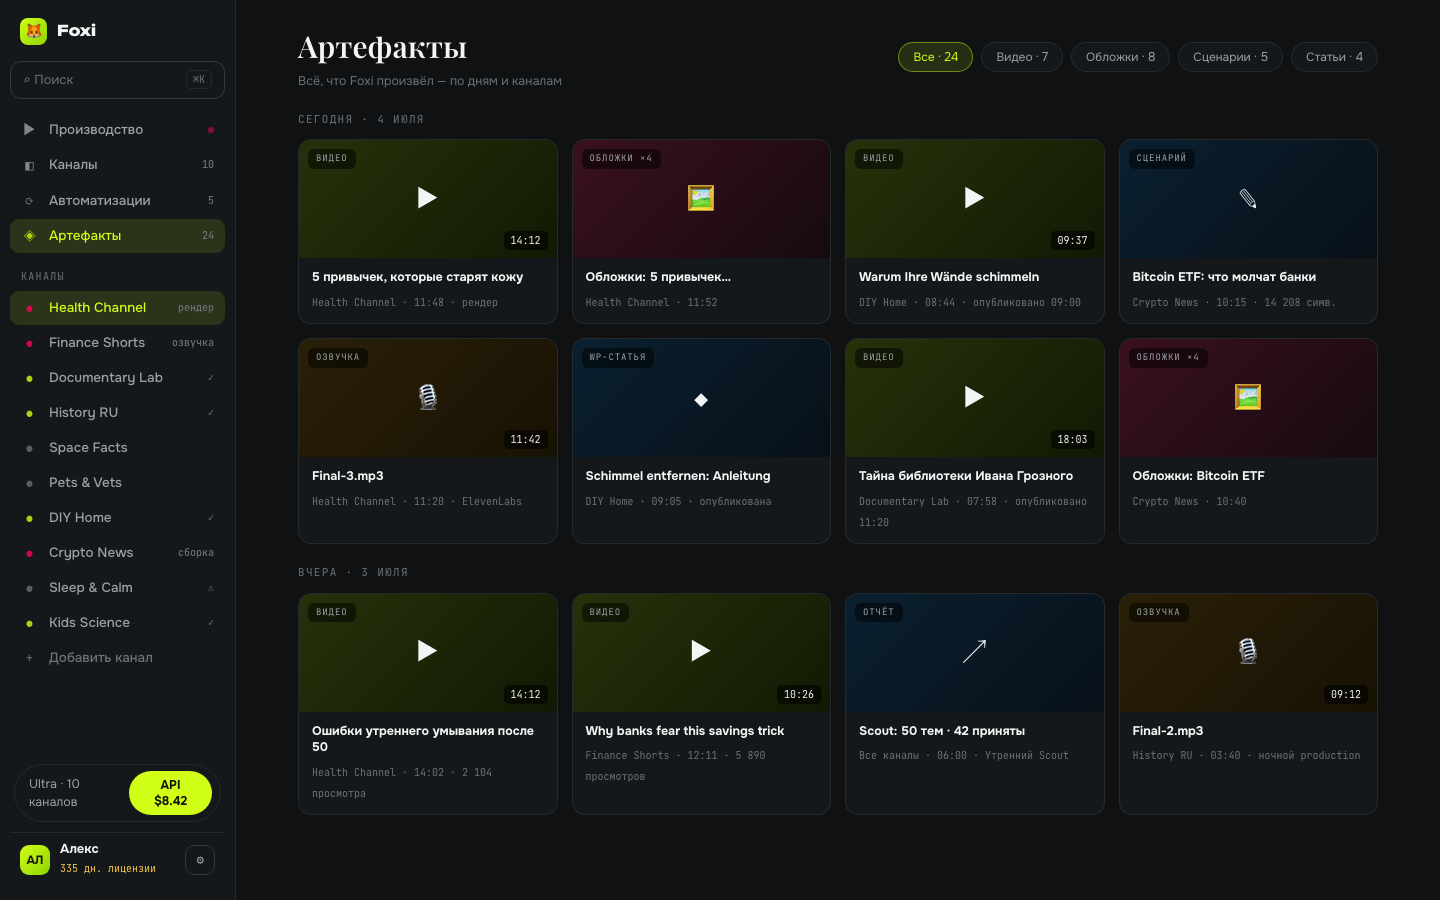This screenshot has width=1440, height=900.
Task: Go to Автоматизации
Action: pyautogui.click(x=117, y=200)
